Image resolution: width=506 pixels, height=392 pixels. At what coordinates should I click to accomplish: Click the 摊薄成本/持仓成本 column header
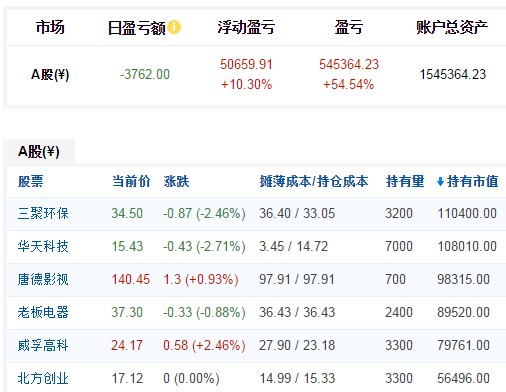point(314,182)
